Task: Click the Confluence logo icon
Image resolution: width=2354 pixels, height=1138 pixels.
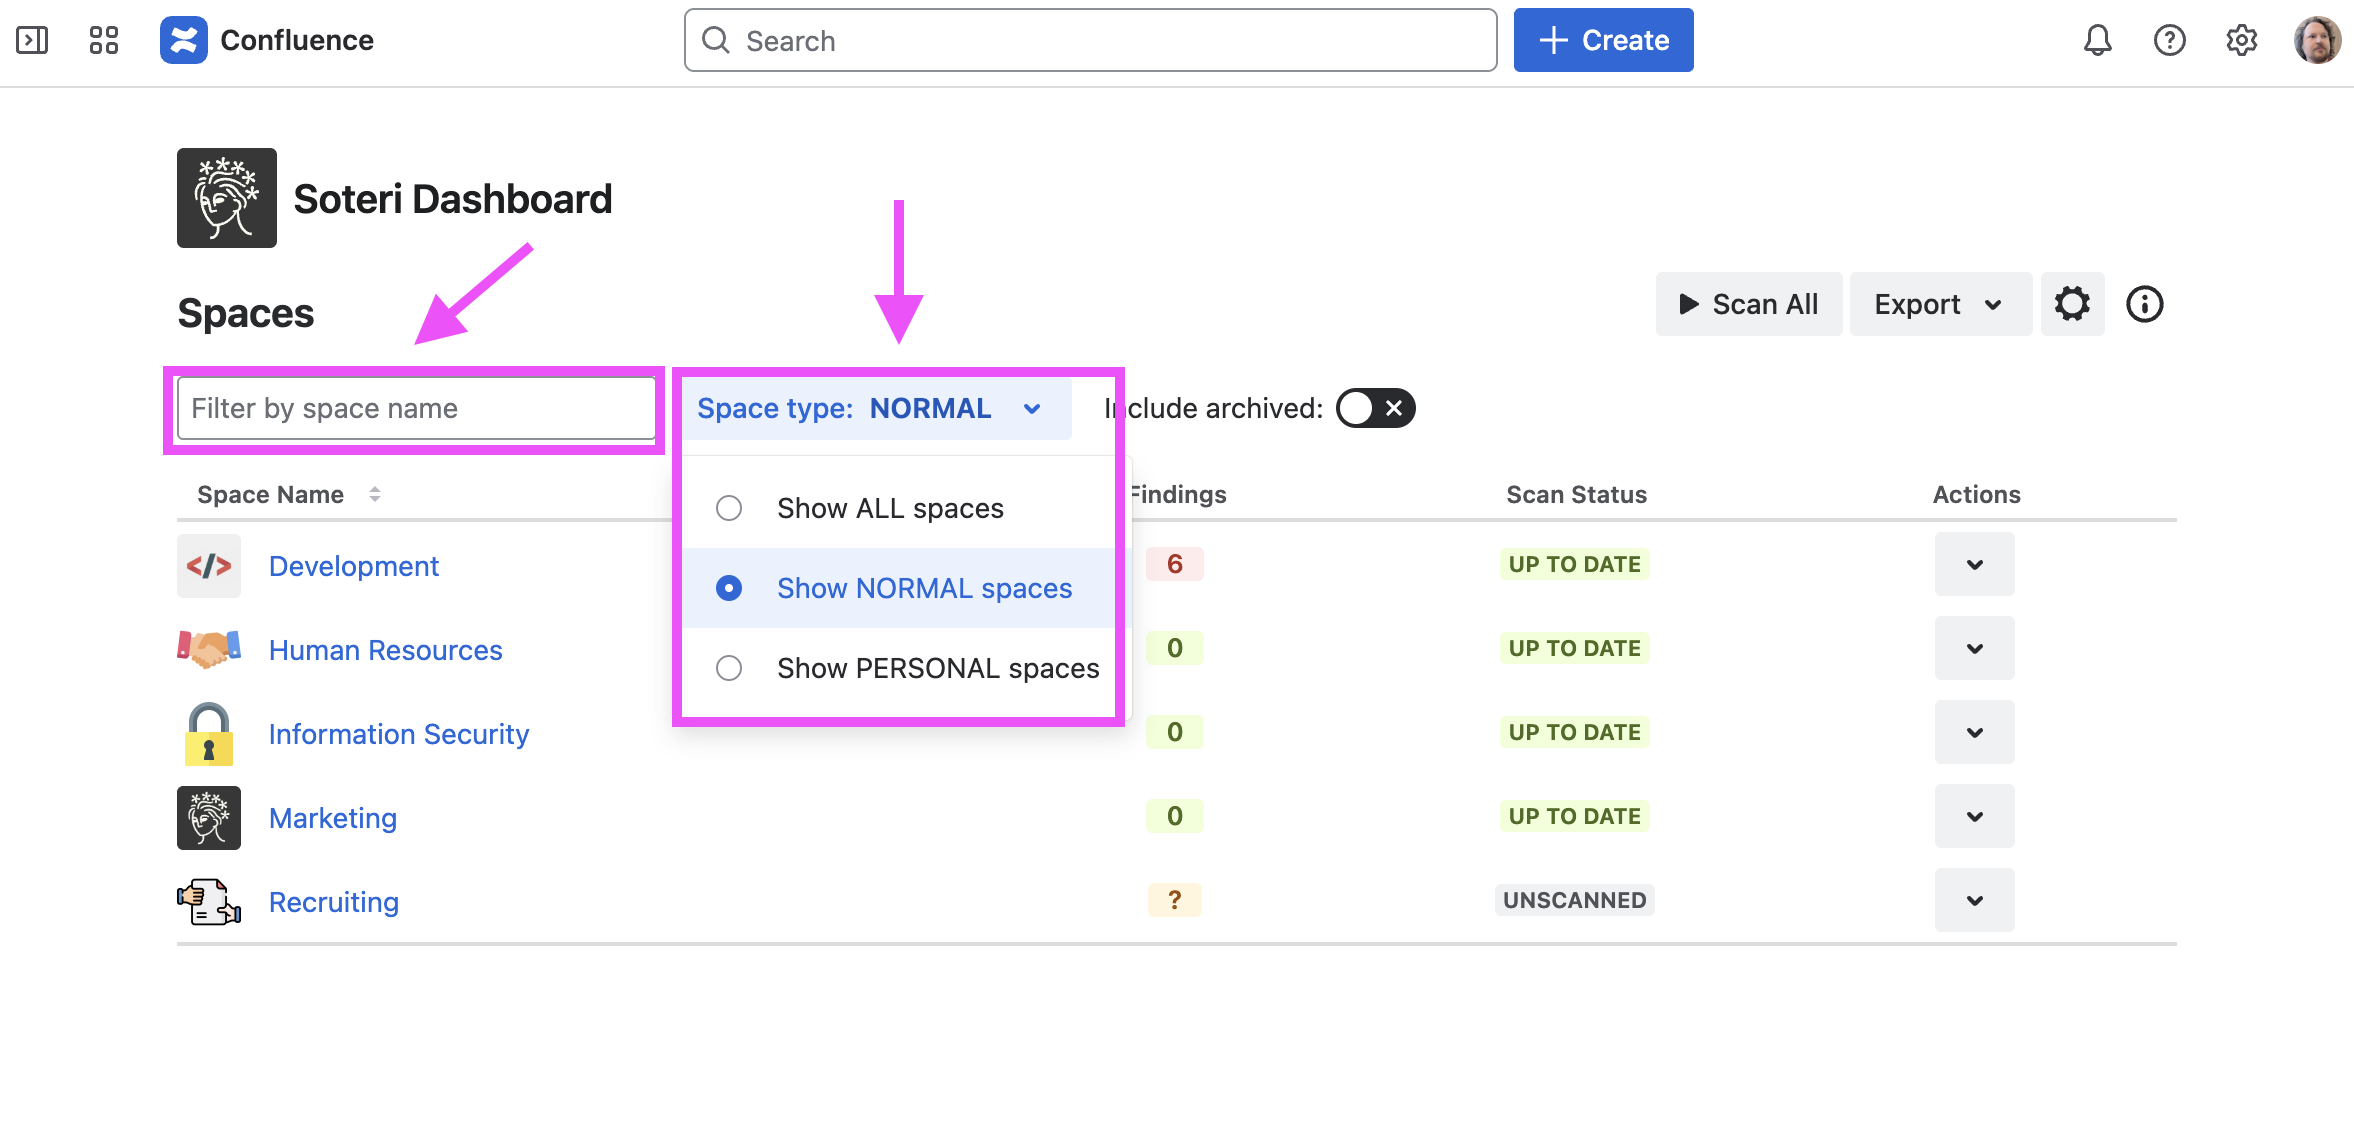Action: pyautogui.click(x=183, y=40)
